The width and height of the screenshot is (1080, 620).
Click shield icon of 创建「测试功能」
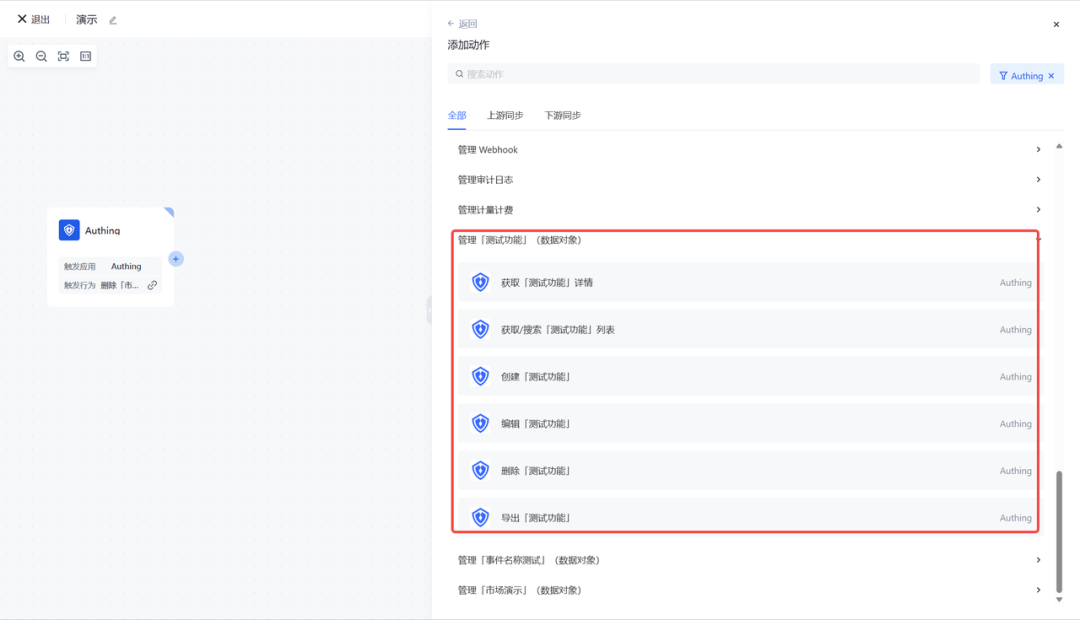[x=480, y=376]
